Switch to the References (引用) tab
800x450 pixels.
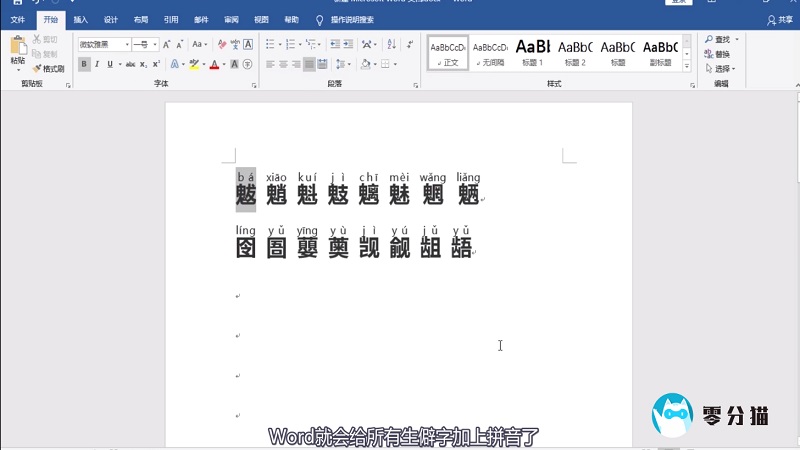(x=171, y=20)
